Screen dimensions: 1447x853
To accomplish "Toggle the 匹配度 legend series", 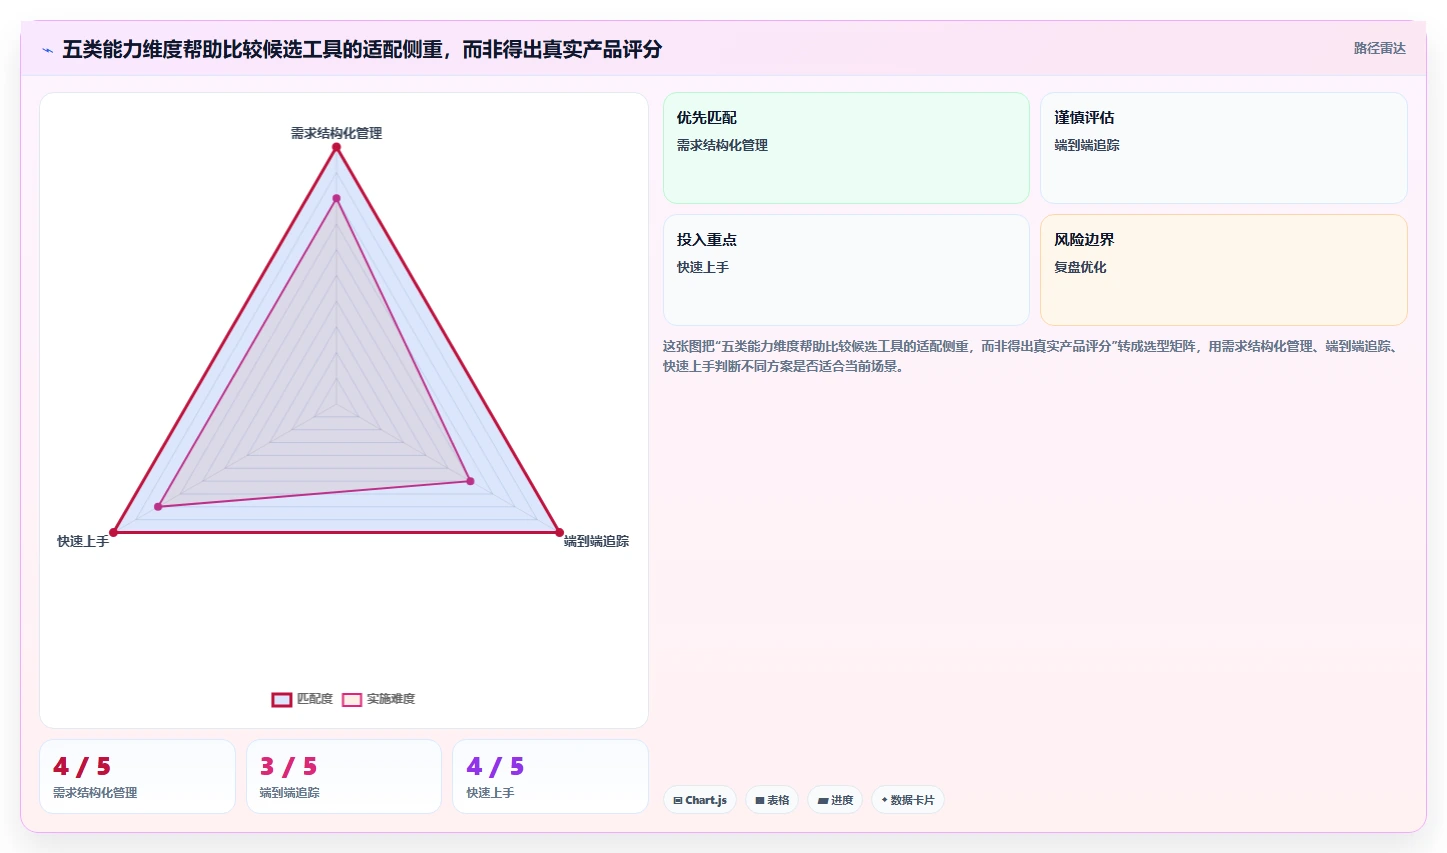I will point(302,699).
